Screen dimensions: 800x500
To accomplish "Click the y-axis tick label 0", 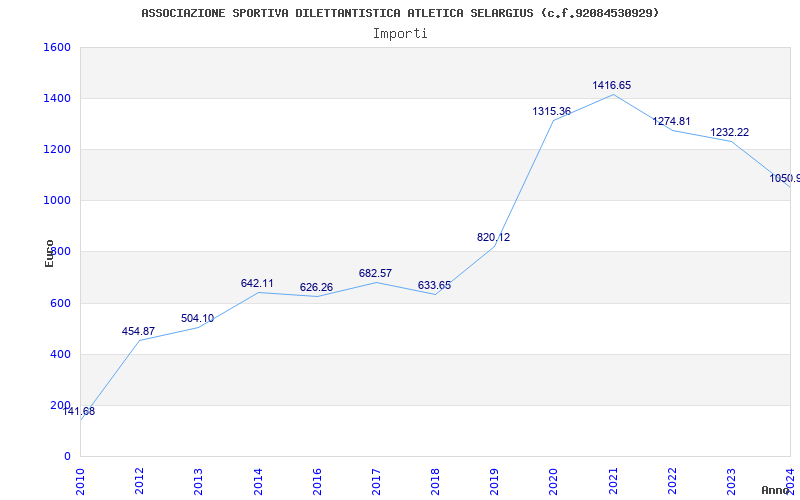I will tap(67, 456).
